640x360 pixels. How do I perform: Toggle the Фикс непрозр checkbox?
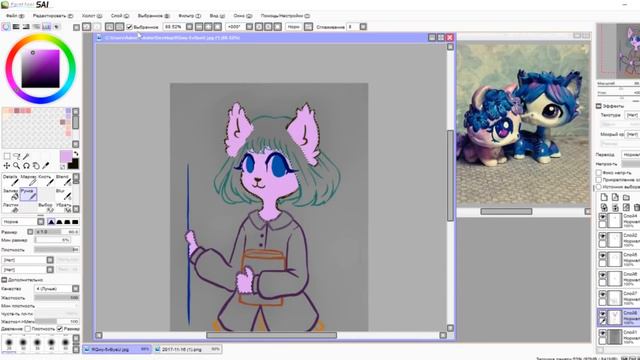[x=599, y=173]
